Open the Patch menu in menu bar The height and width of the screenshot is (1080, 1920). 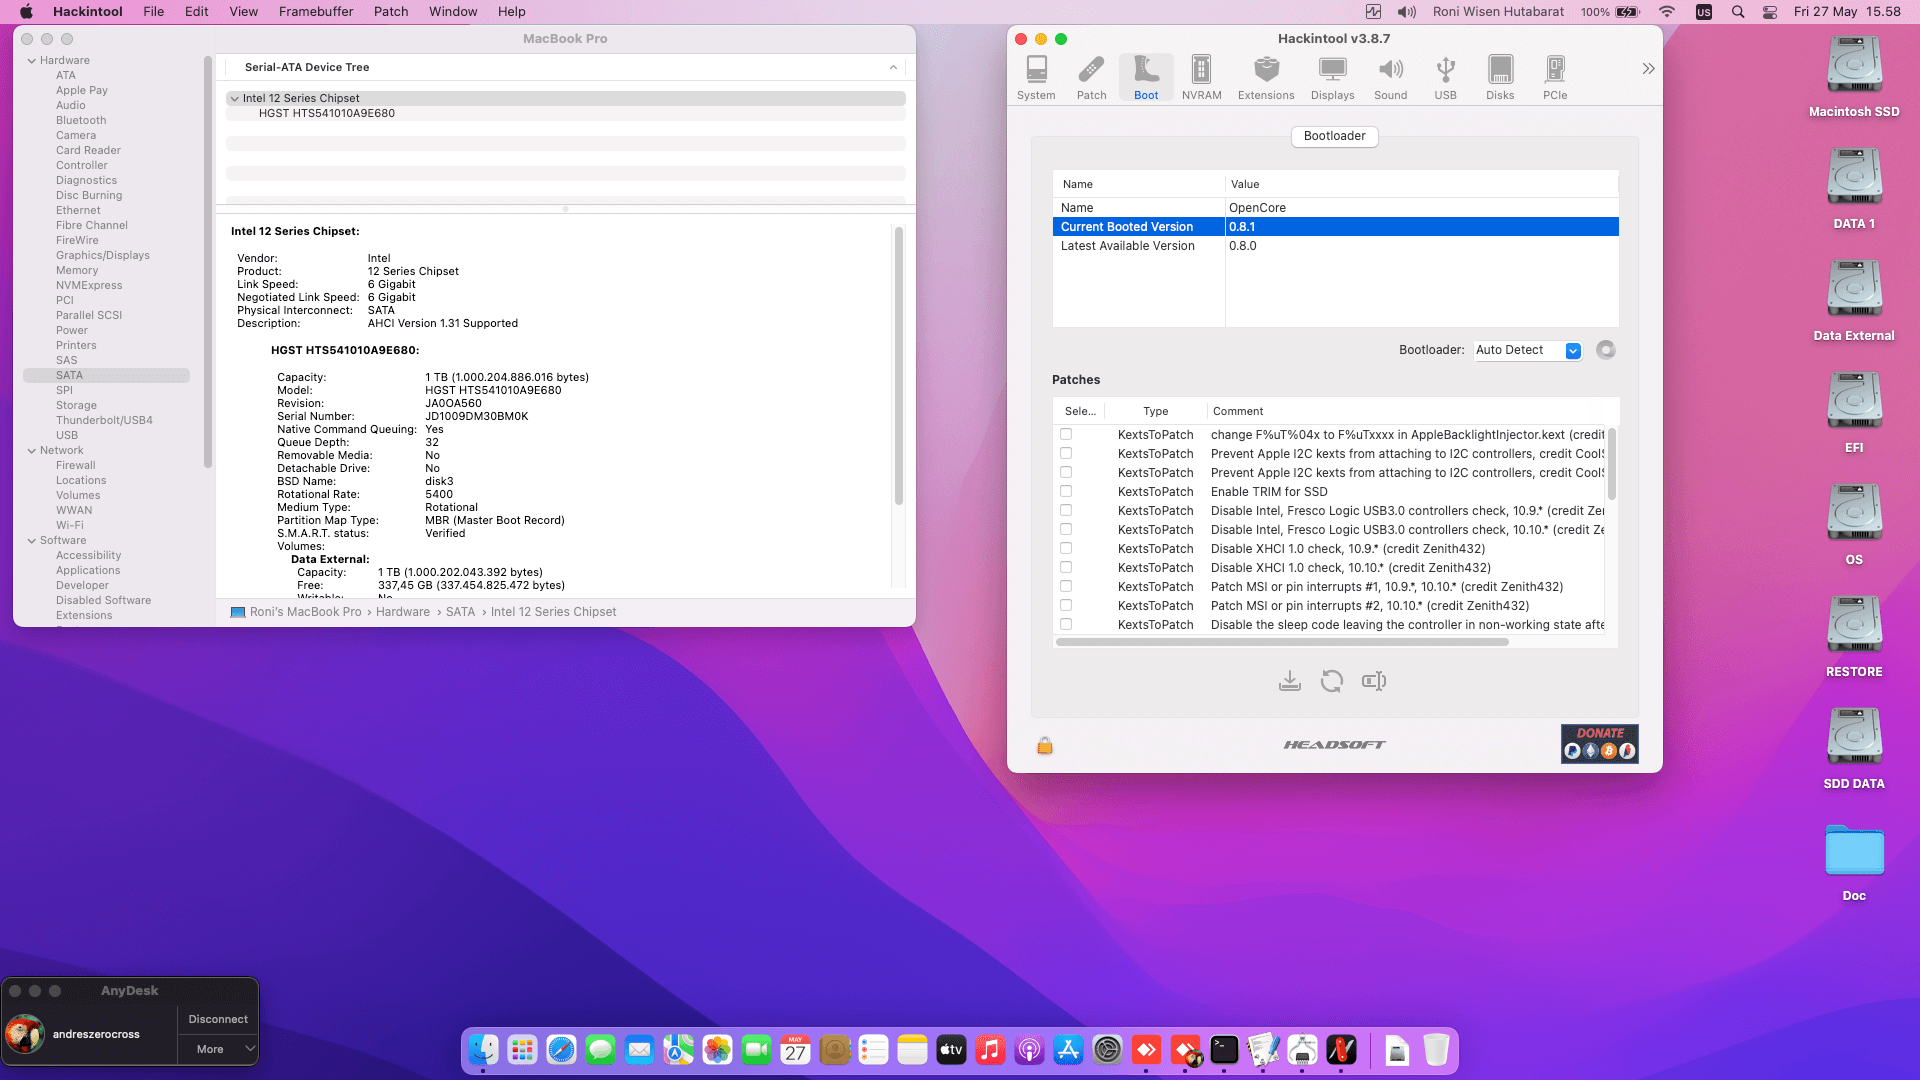point(391,12)
